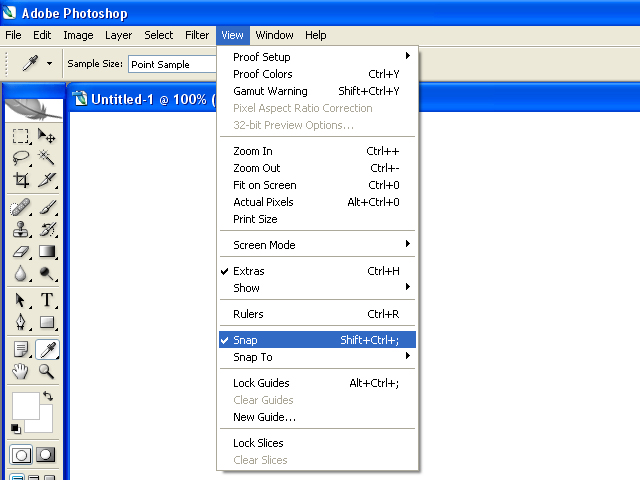640x480 pixels.
Task: Select the Move tool
Action: point(46,136)
